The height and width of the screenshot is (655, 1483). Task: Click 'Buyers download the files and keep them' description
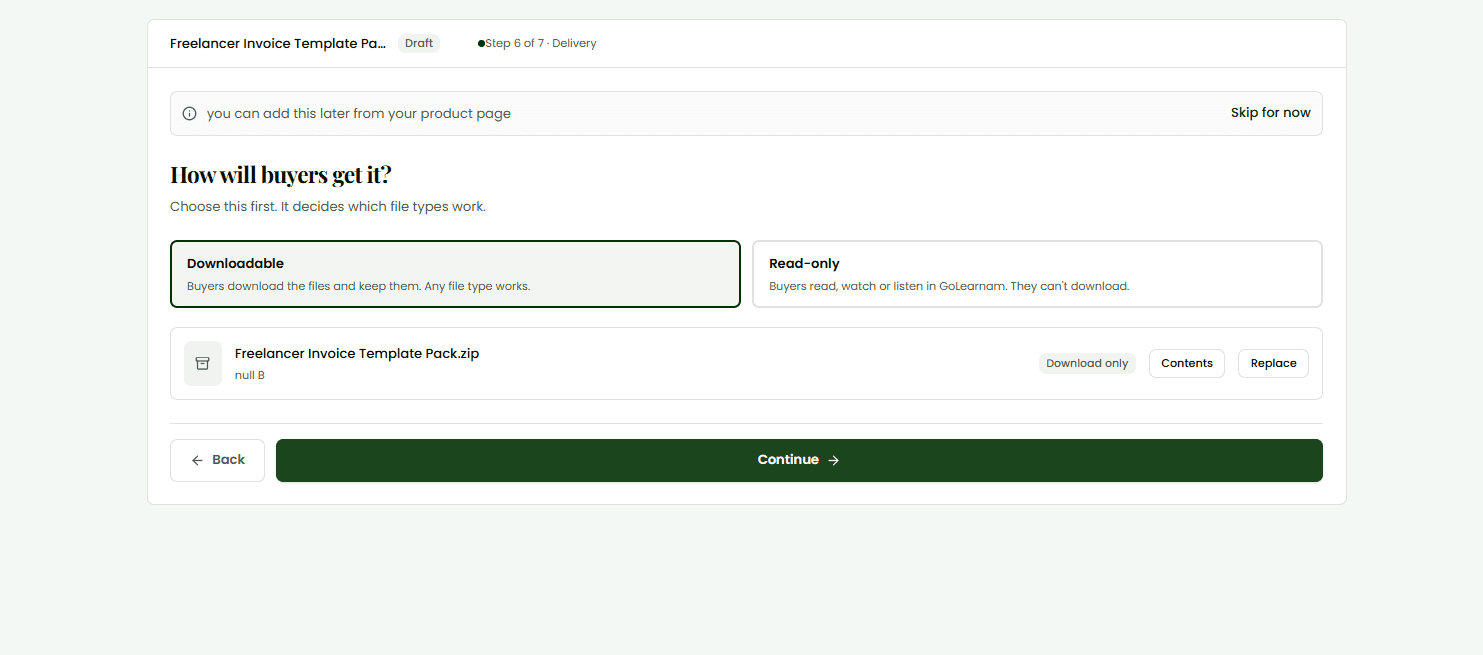358,286
